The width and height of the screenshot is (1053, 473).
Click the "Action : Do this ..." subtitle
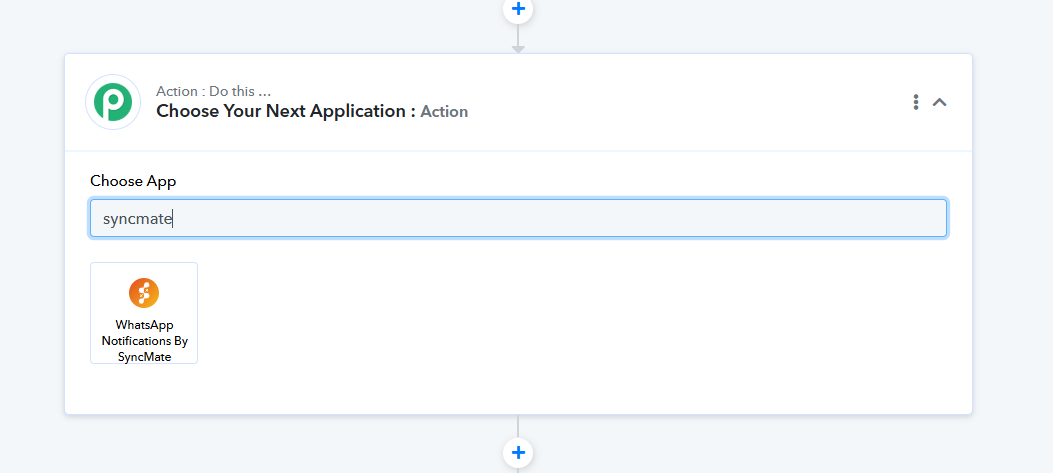pyautogui.click(x=213, y=92)
